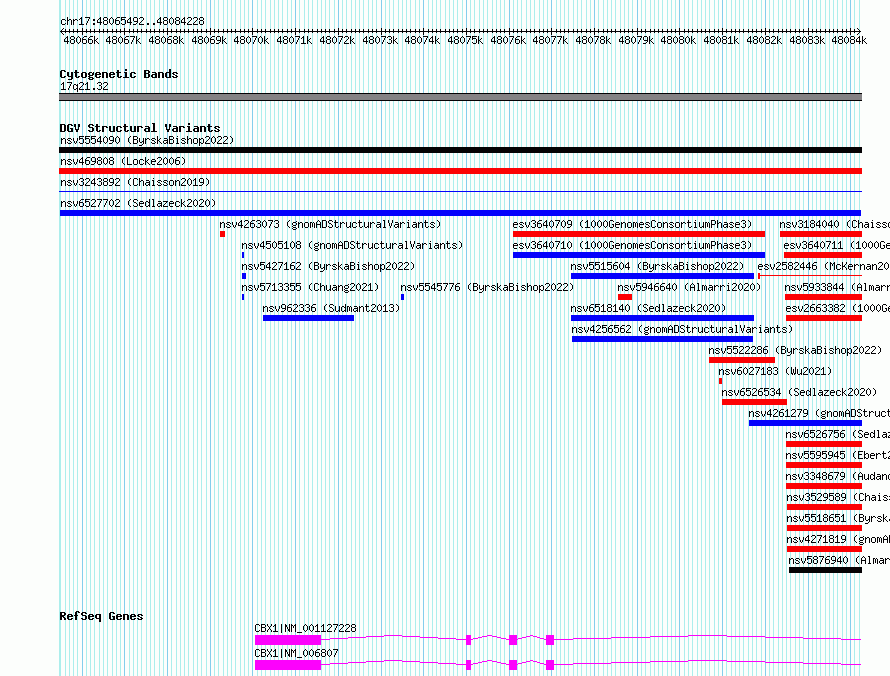Click the nsv5554090 (ByrskaBishop2022) label
The height and width of the screenshot is (676, 890).
click(x=147, y=140)
